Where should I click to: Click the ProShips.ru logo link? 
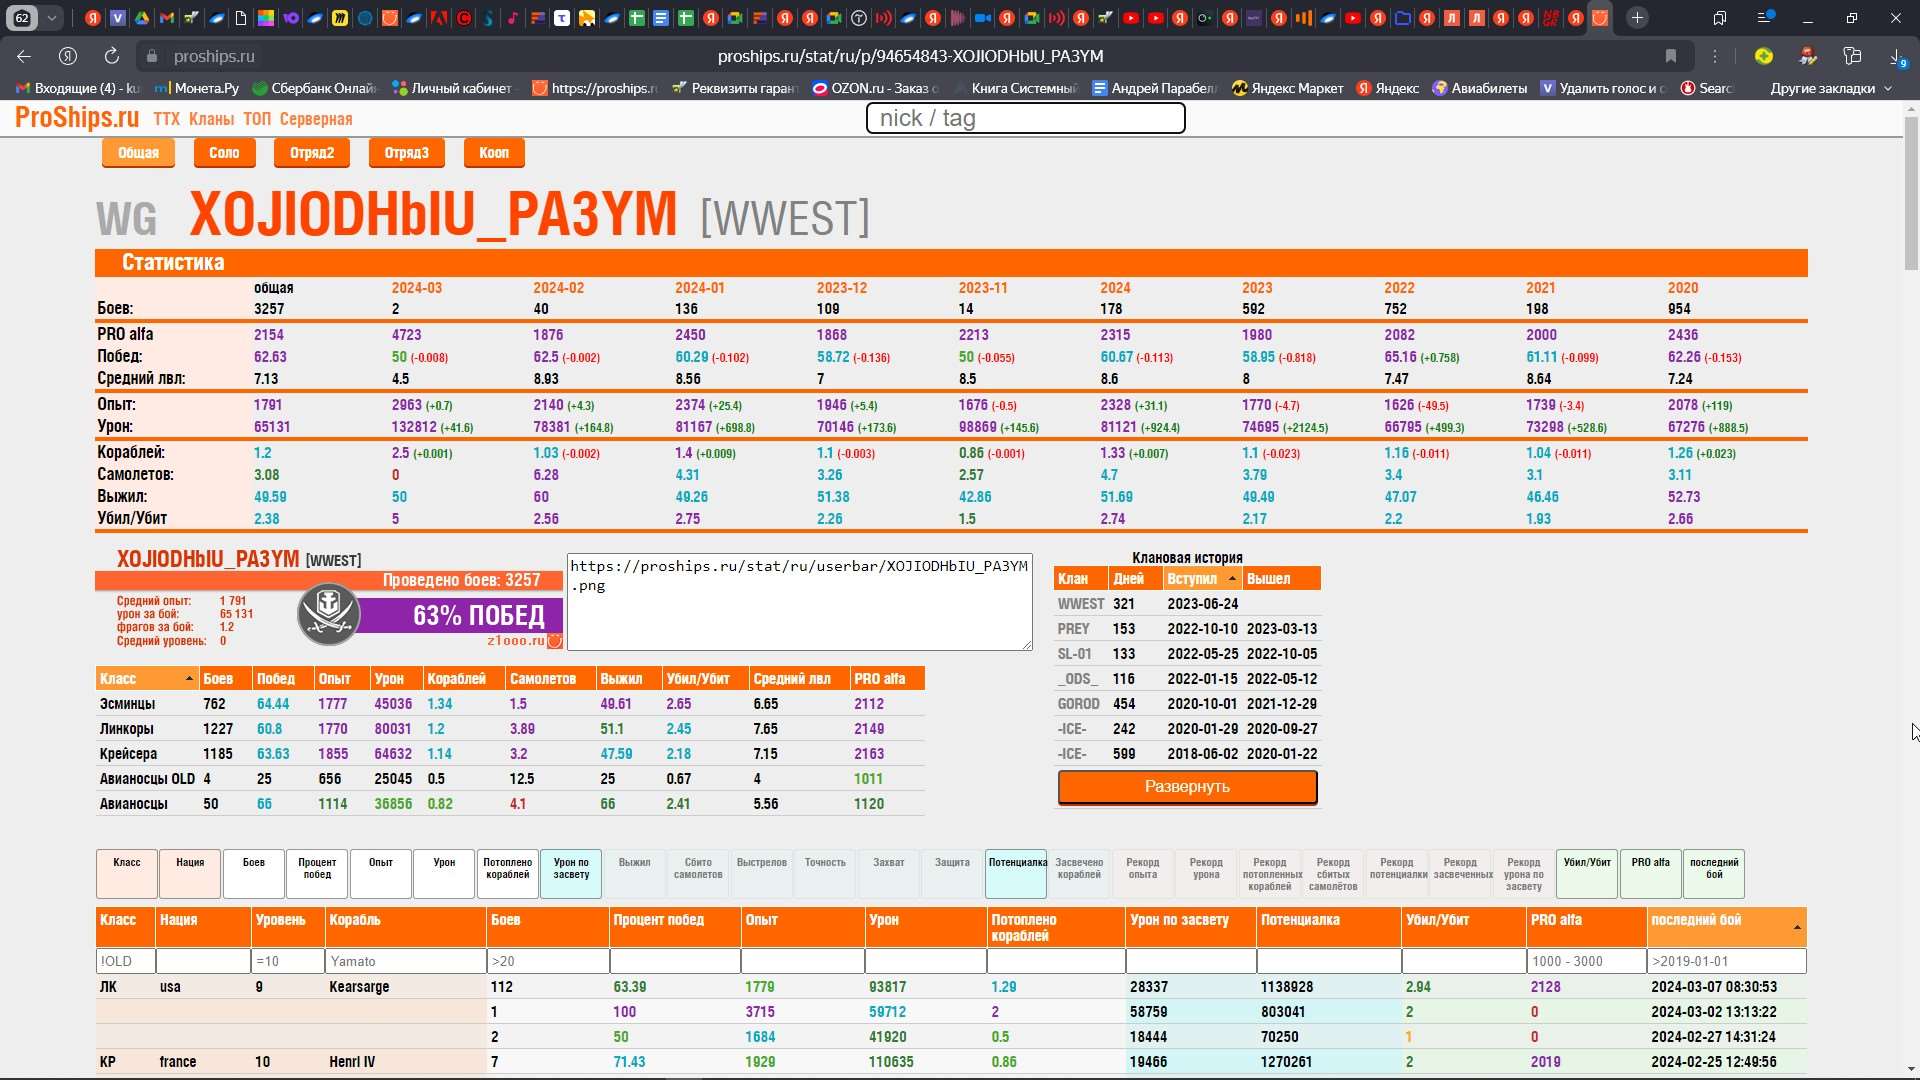click(77, 118)
